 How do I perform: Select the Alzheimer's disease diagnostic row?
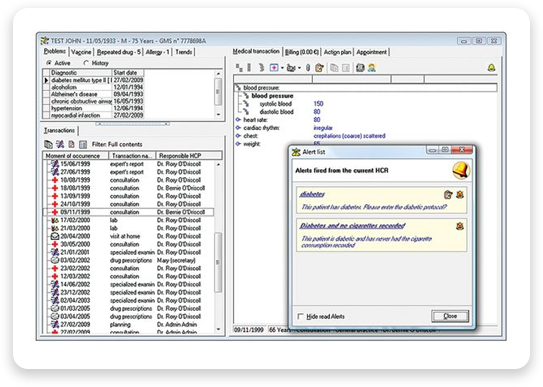point(94,94)
